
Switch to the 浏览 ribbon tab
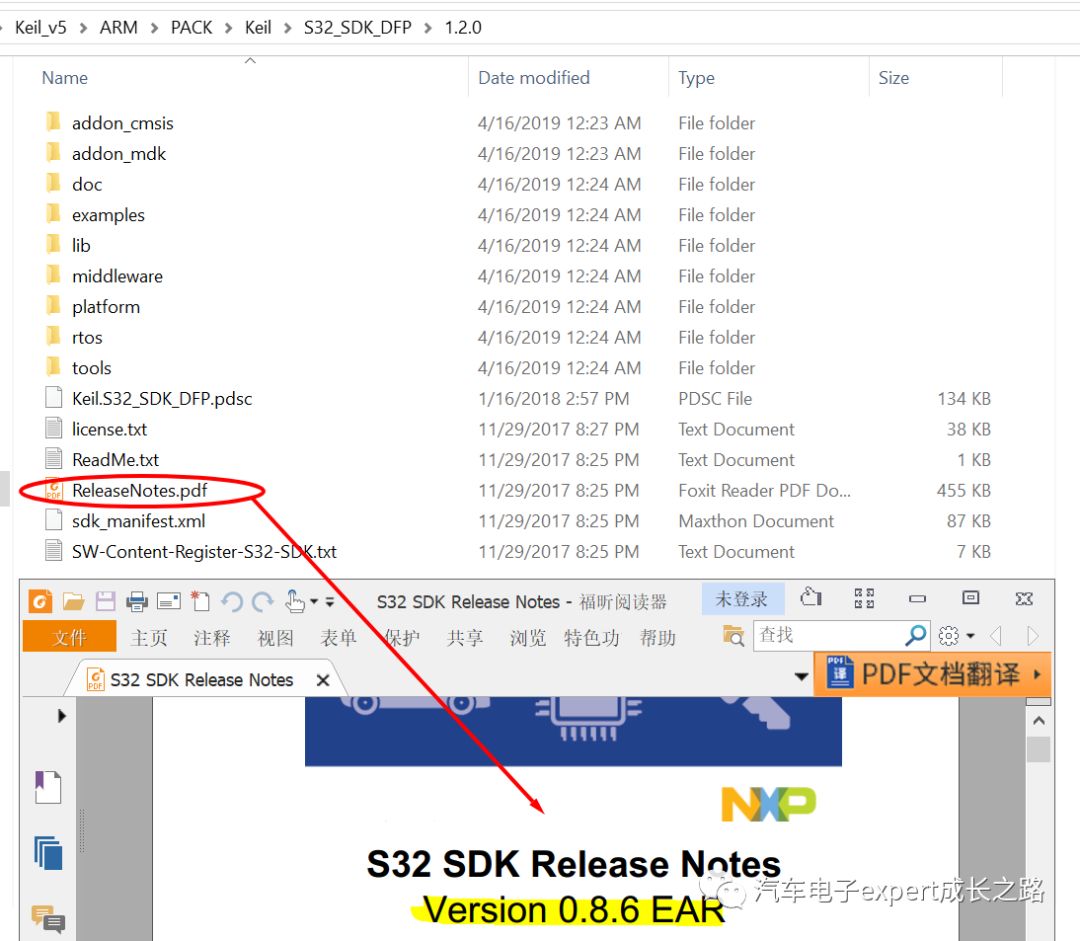click(x=528, y=638)
